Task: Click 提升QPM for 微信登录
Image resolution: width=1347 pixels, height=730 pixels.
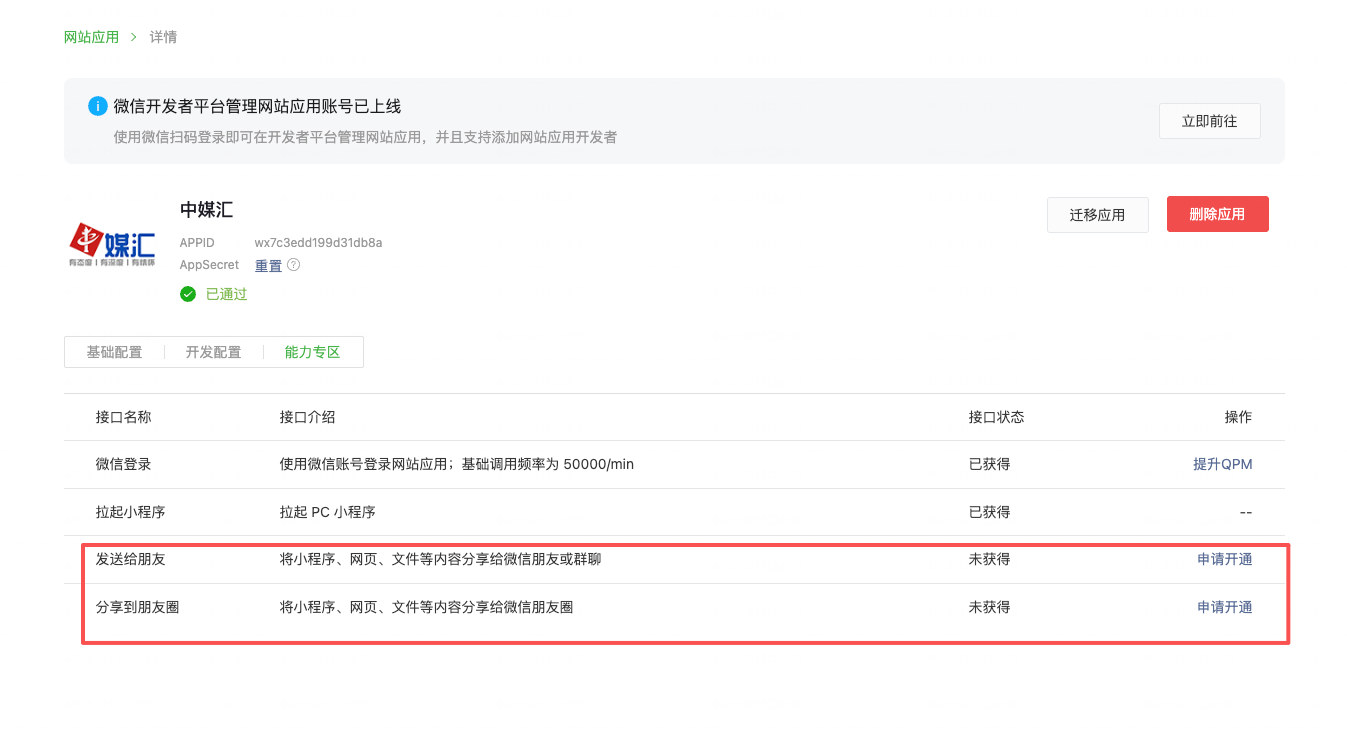Action: [x=1222, y=464]
